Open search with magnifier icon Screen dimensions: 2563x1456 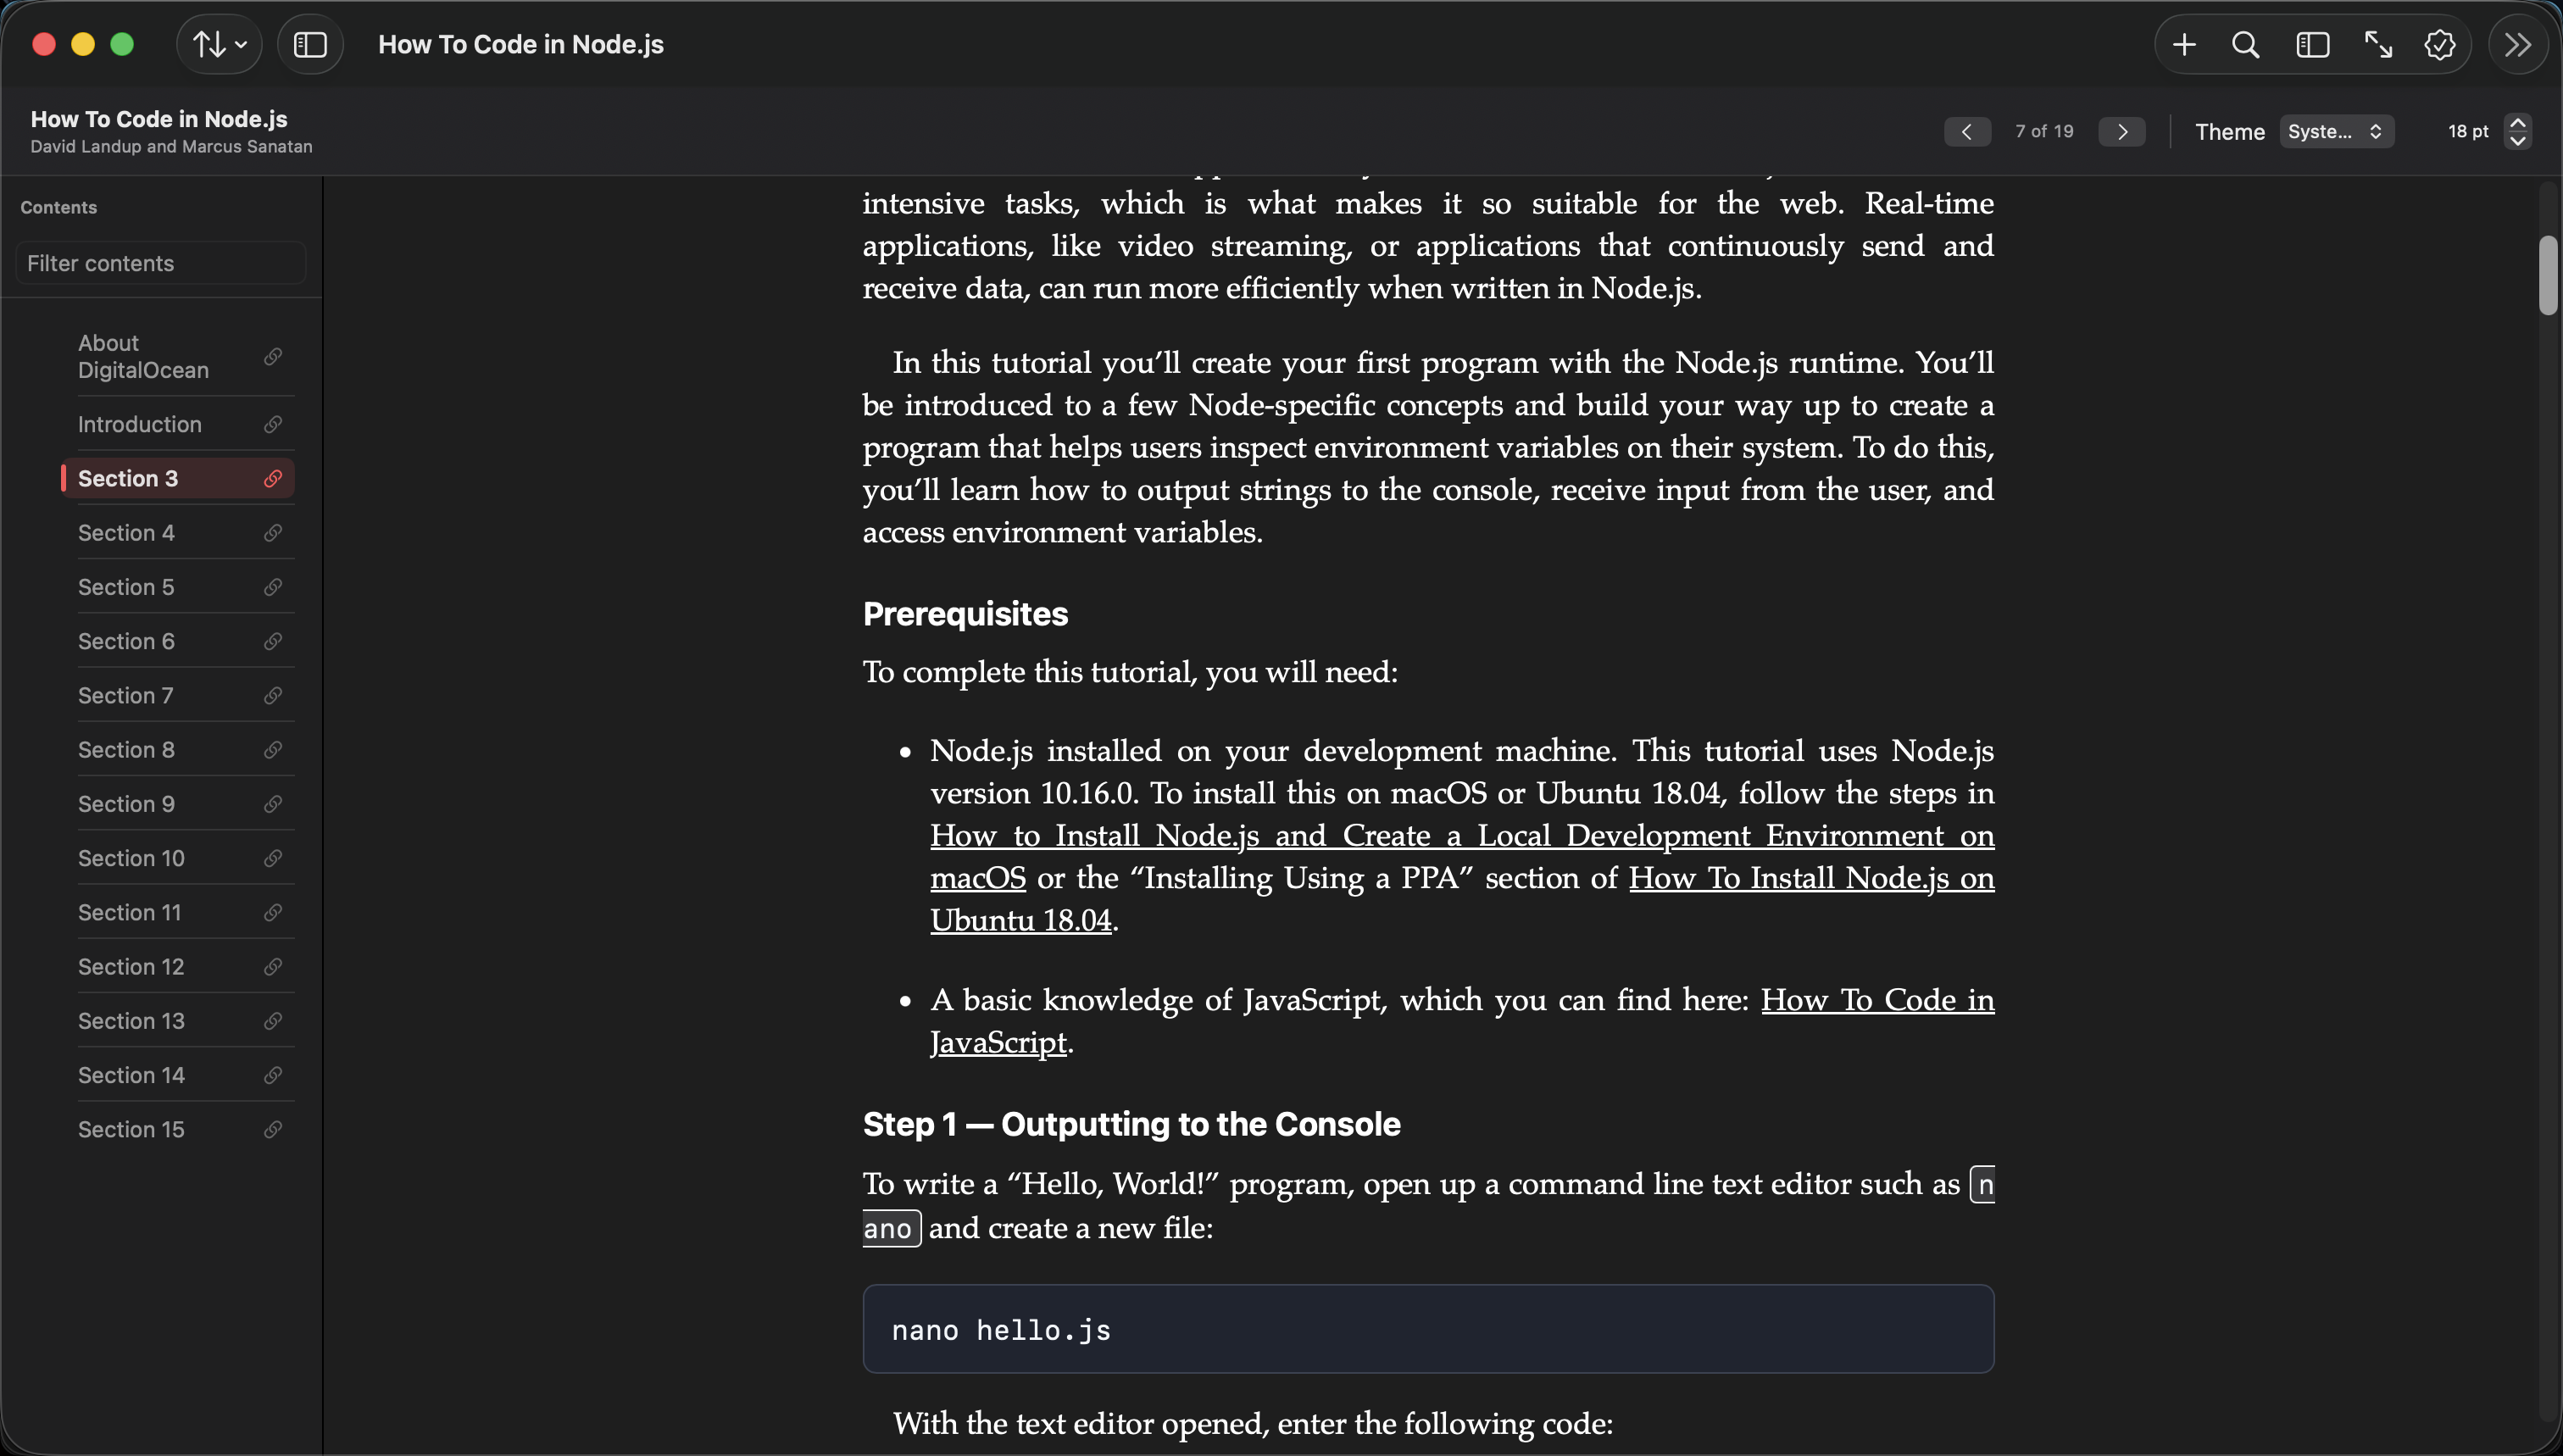2246,44
